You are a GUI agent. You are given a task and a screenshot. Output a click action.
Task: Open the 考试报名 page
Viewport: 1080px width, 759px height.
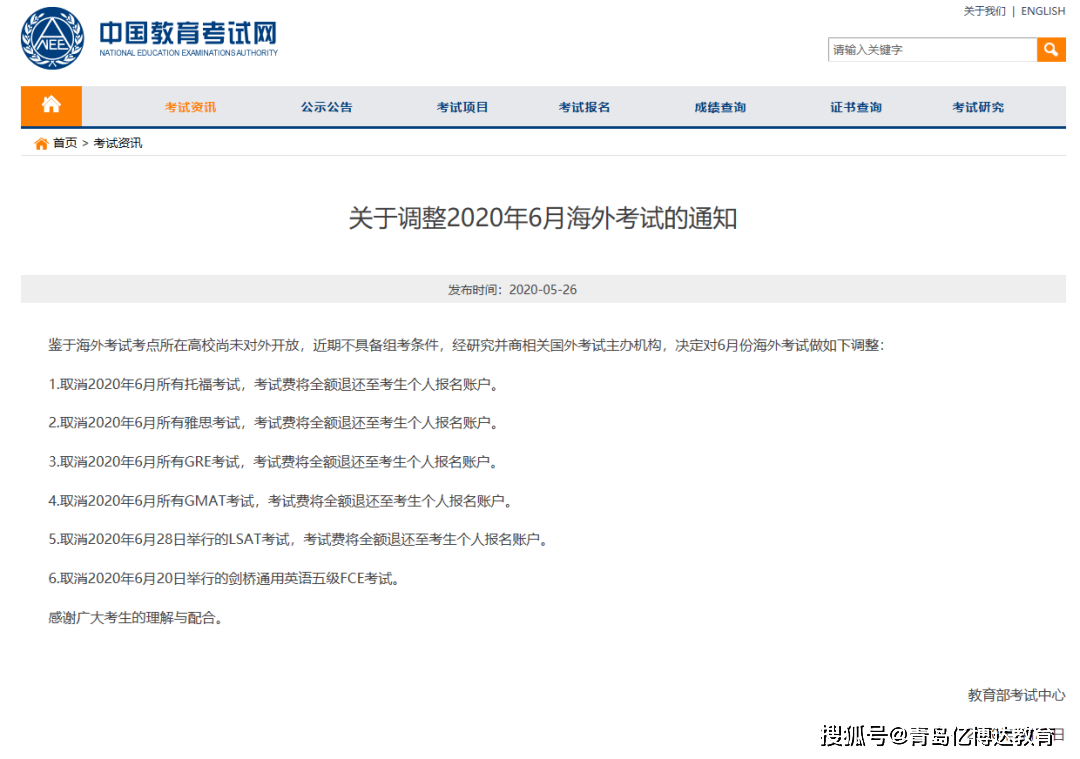point(583,106)
